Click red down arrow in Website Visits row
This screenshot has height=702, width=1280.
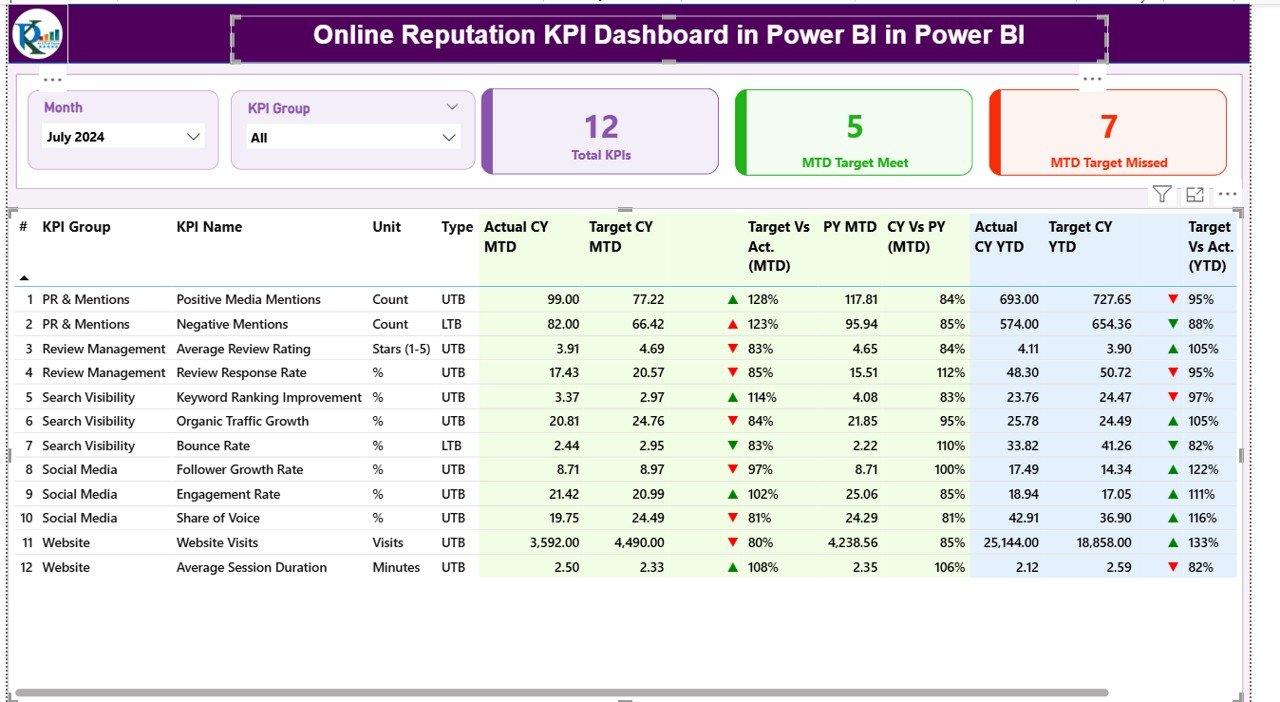click(733, 543)
